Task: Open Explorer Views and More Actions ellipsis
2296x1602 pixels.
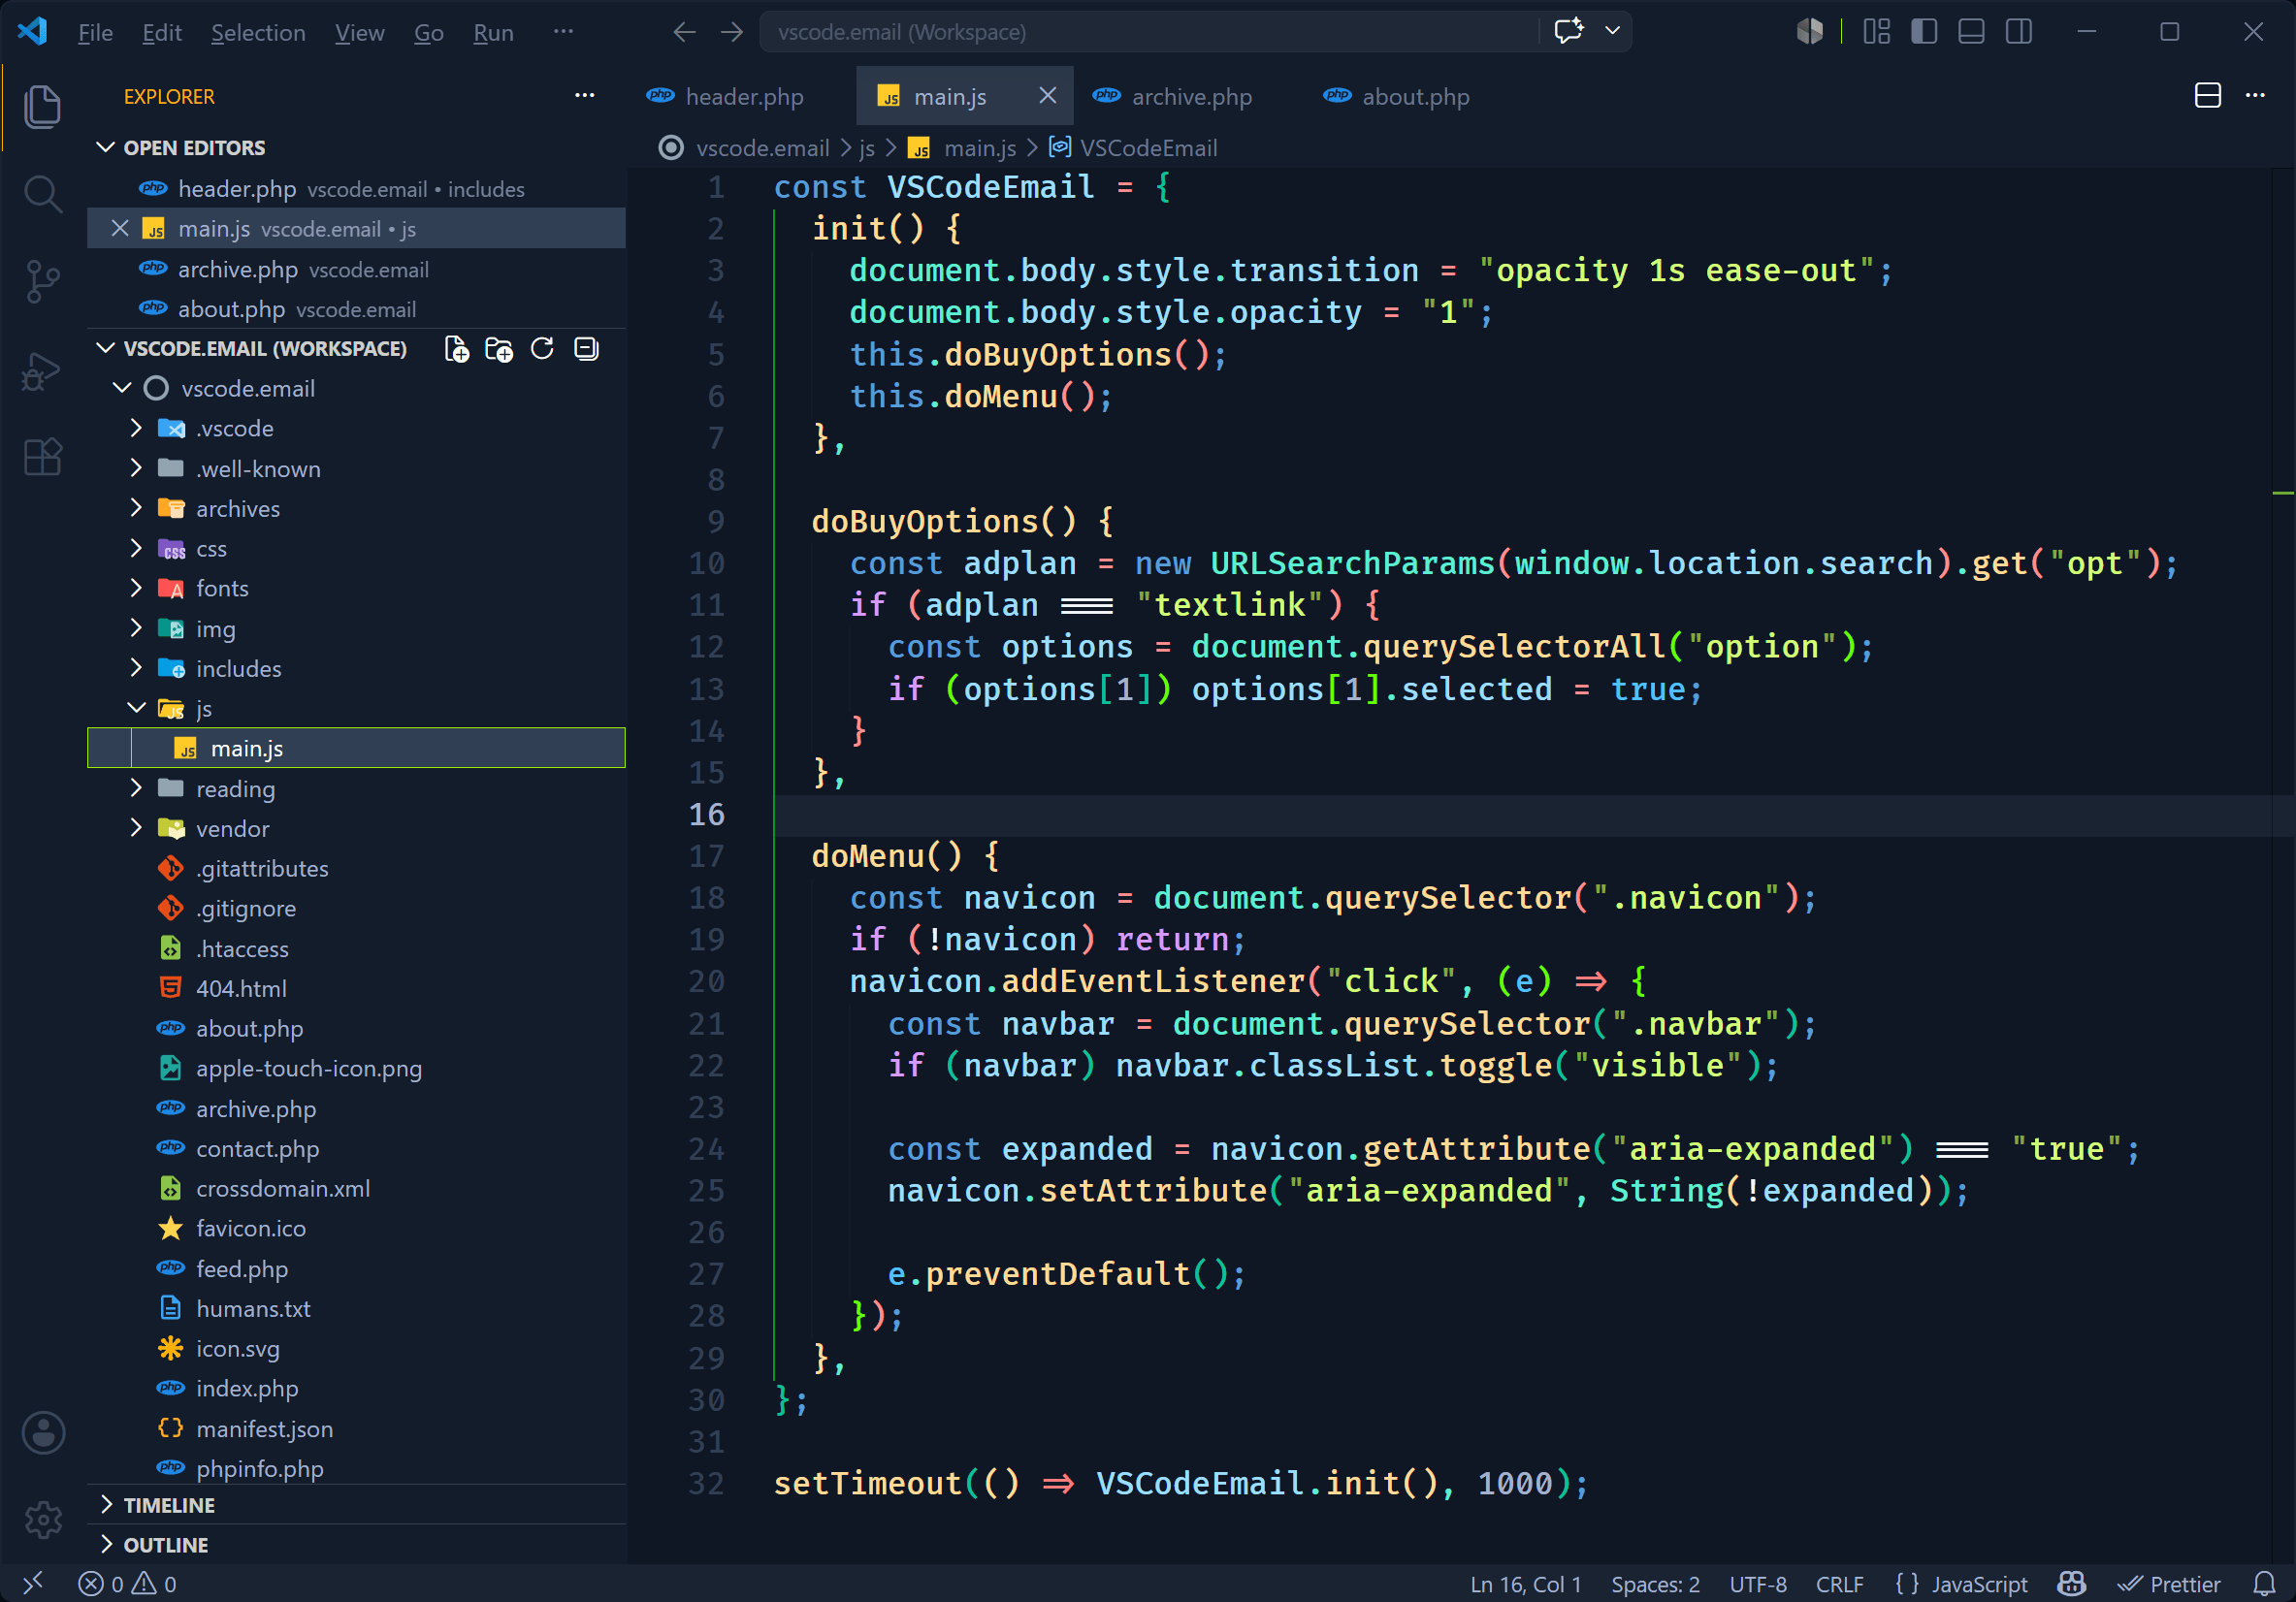Action: [585, 96]
